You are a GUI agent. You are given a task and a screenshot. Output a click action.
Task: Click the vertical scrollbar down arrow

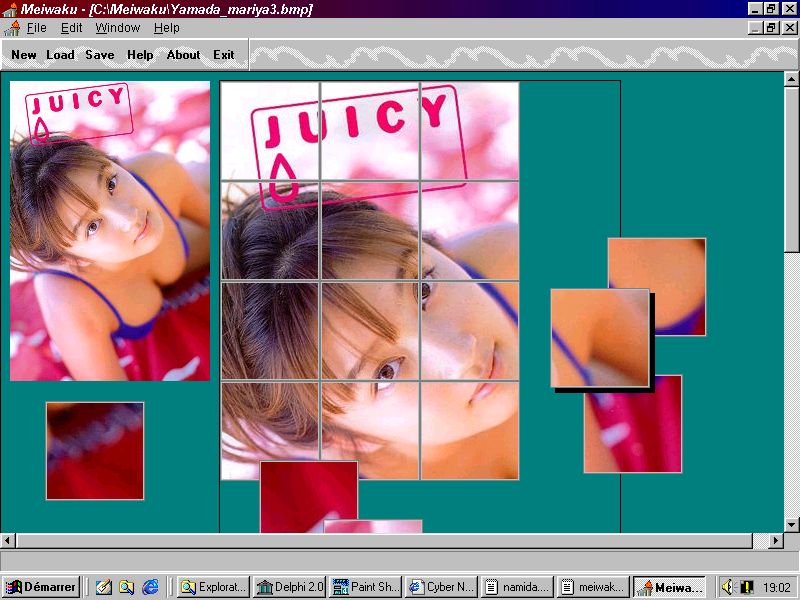791,524
